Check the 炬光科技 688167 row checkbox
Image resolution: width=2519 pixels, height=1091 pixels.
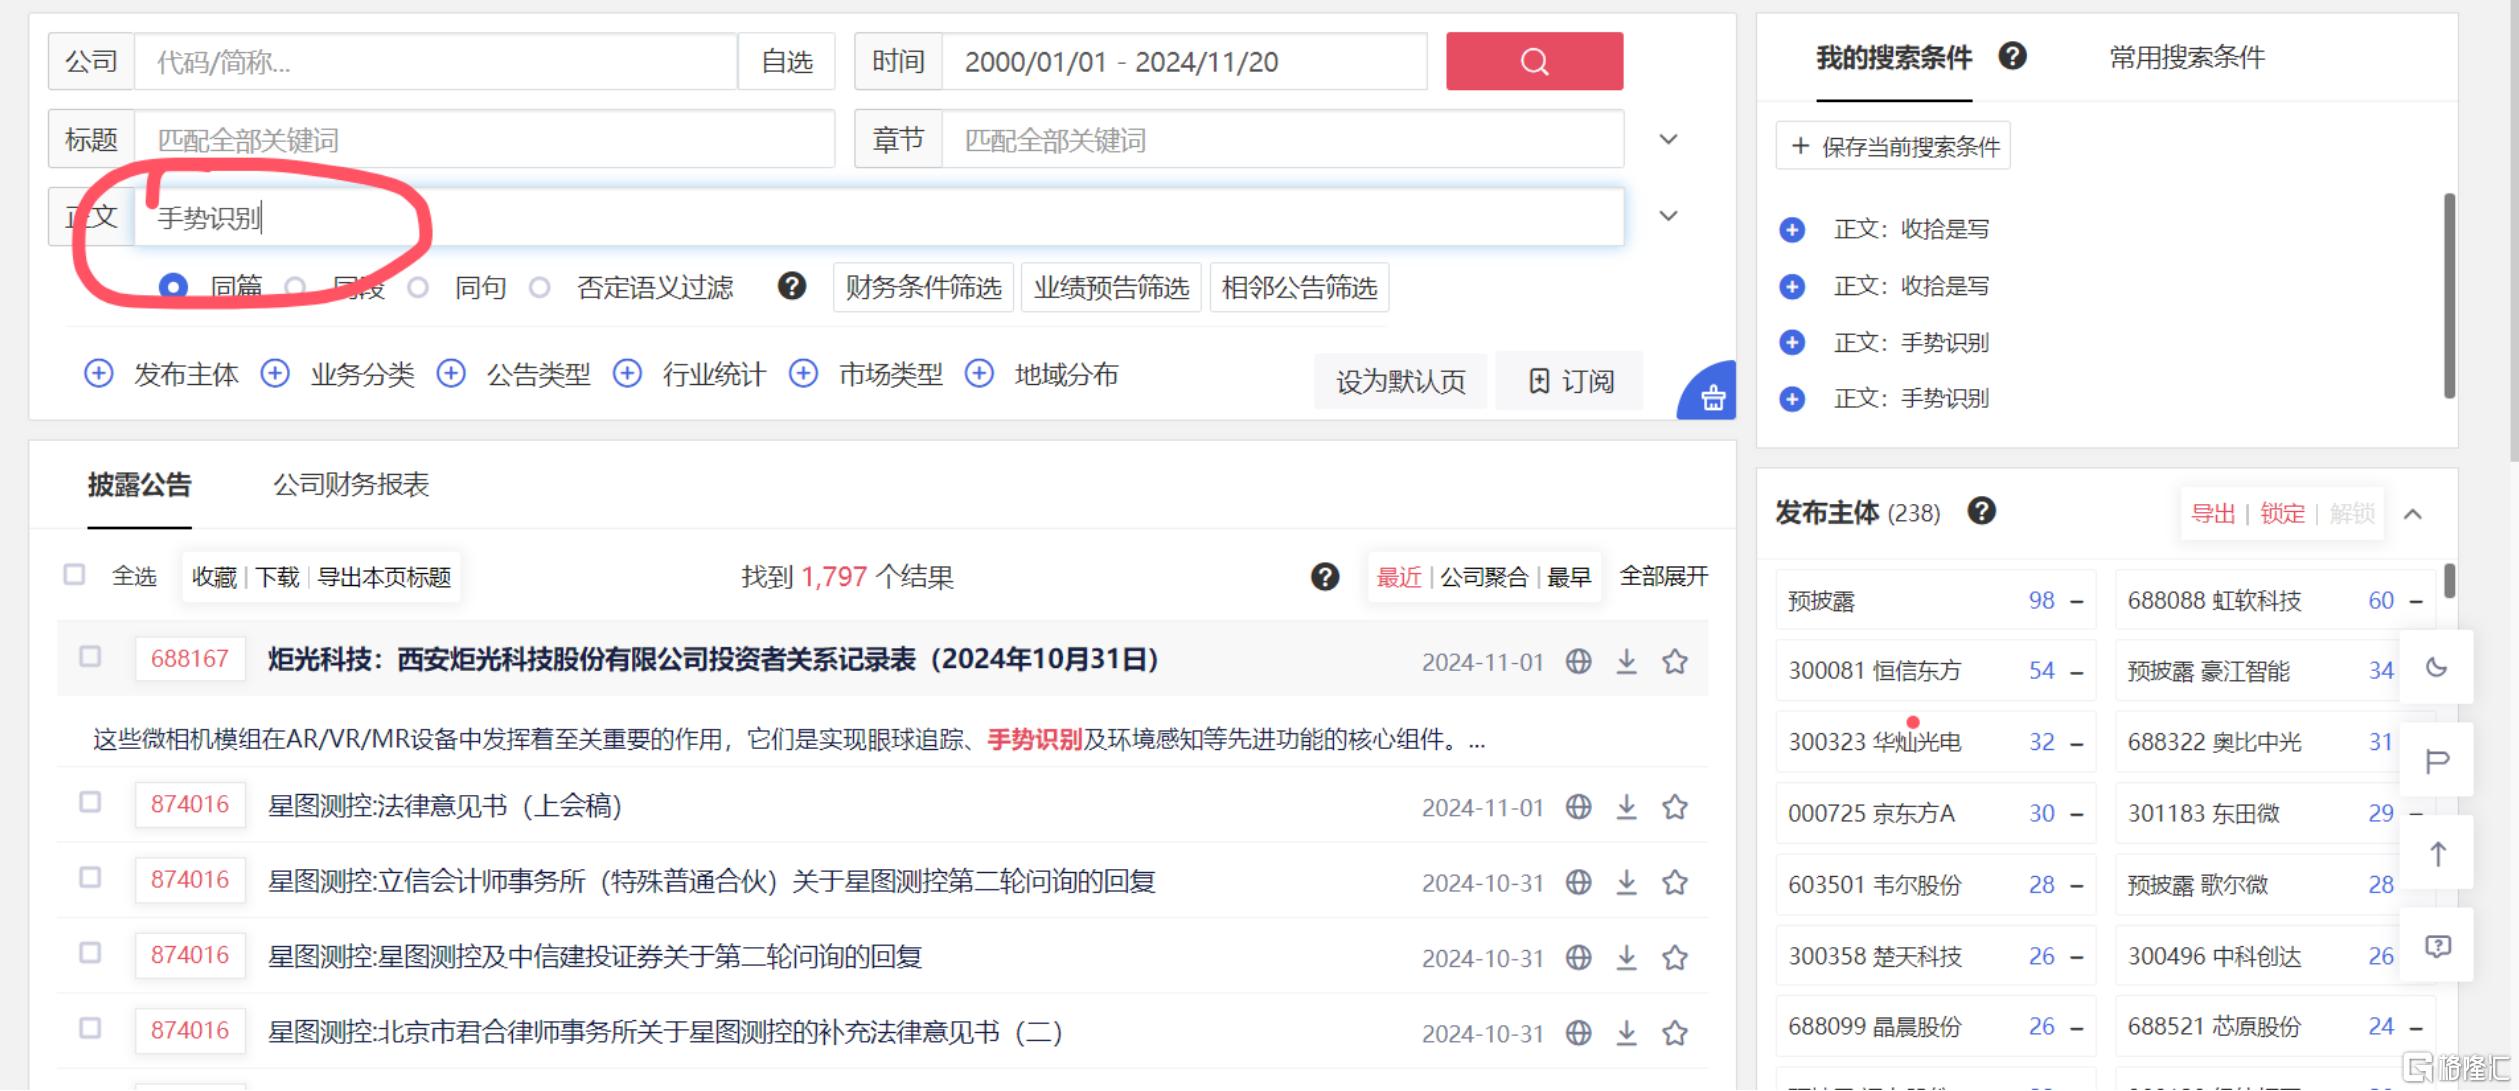(x=90, y=656)
